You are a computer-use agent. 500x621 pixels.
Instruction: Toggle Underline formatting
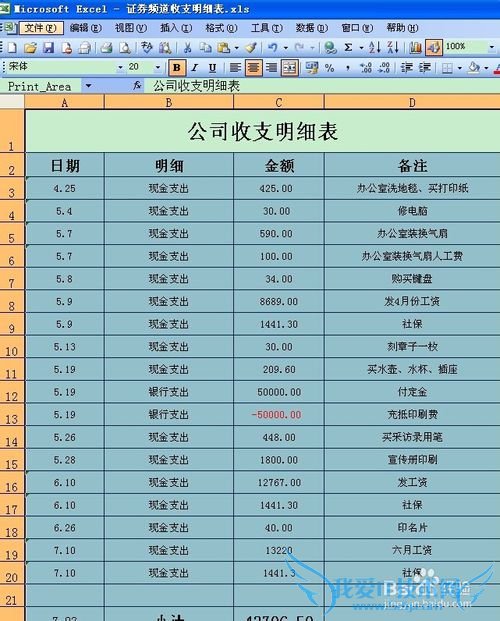(212, 68)
